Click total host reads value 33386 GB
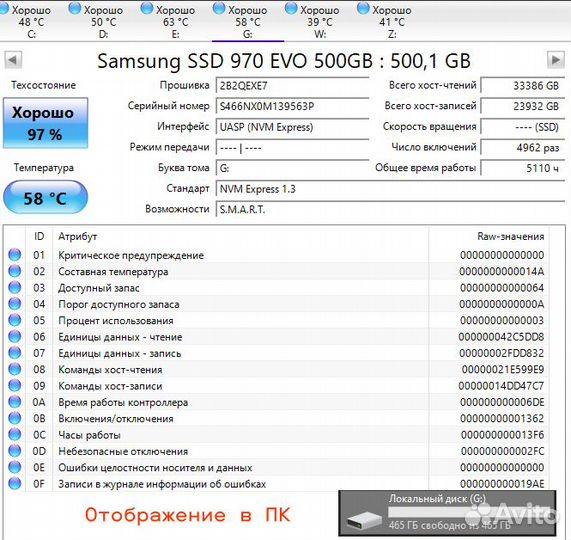 (523, 86)
